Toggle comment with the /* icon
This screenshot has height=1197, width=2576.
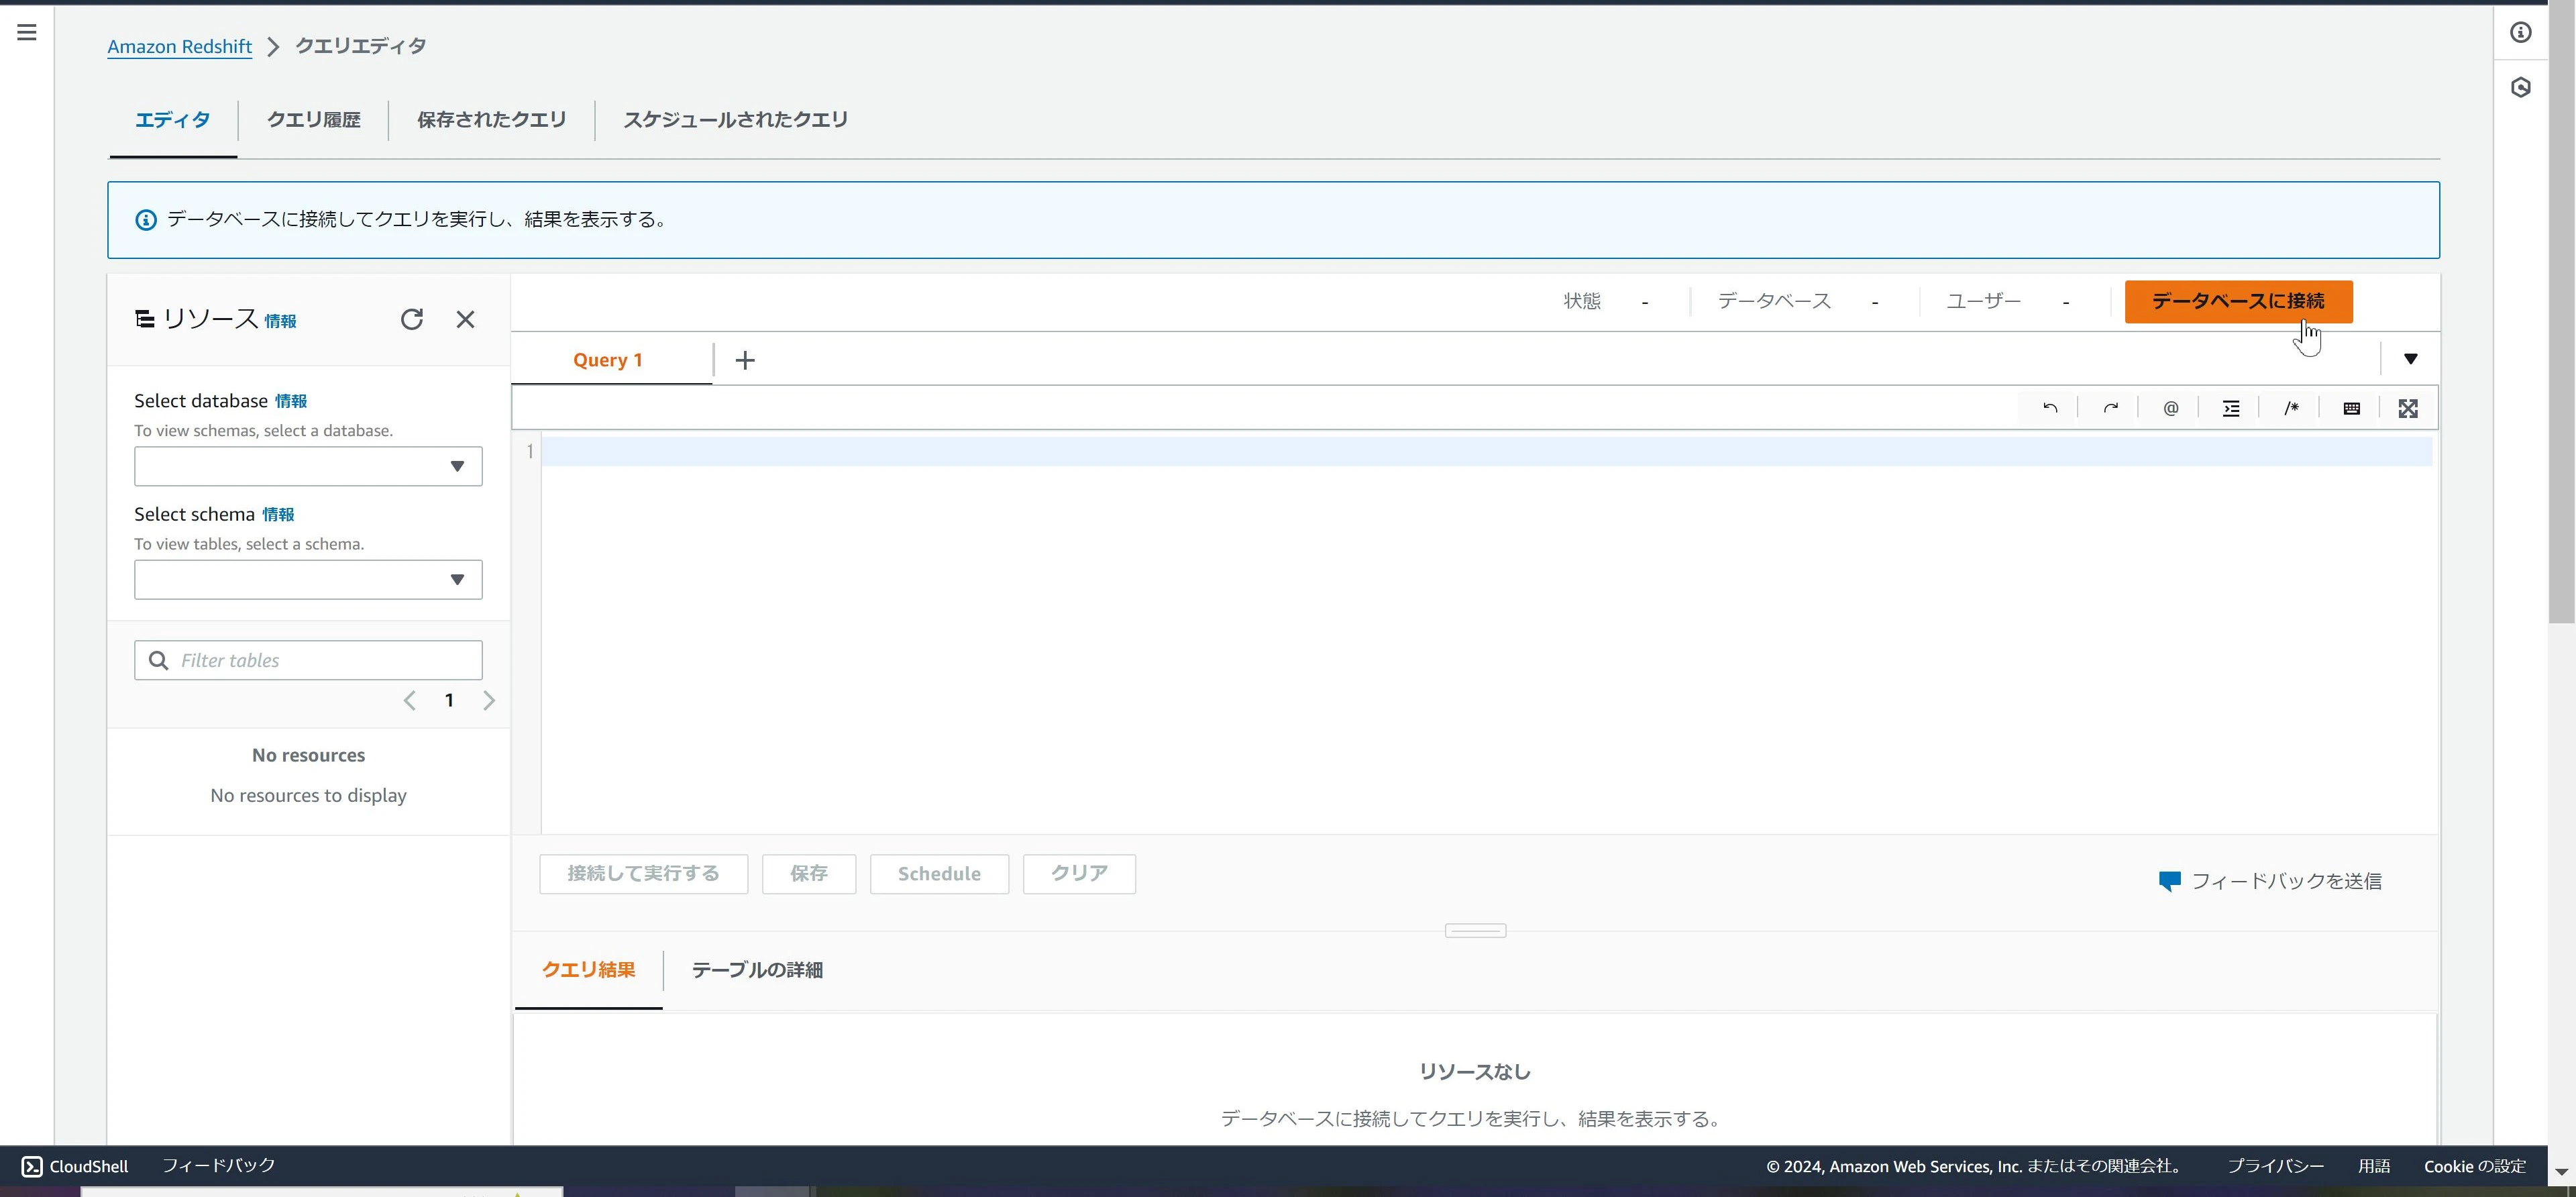pyautogui.click(x=2291, y=408)
